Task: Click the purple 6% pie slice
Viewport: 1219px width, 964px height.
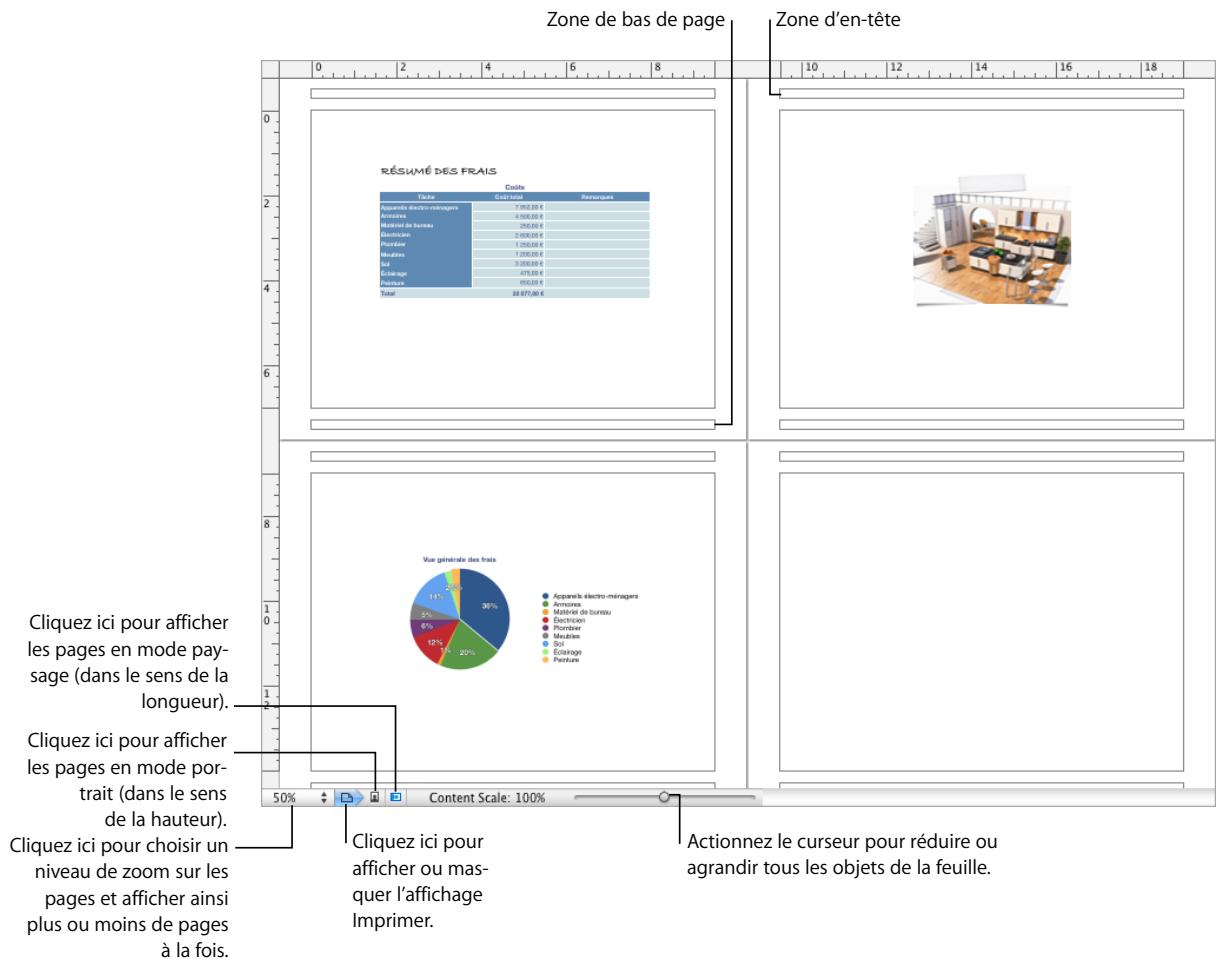Action: [x=424, y=627]
